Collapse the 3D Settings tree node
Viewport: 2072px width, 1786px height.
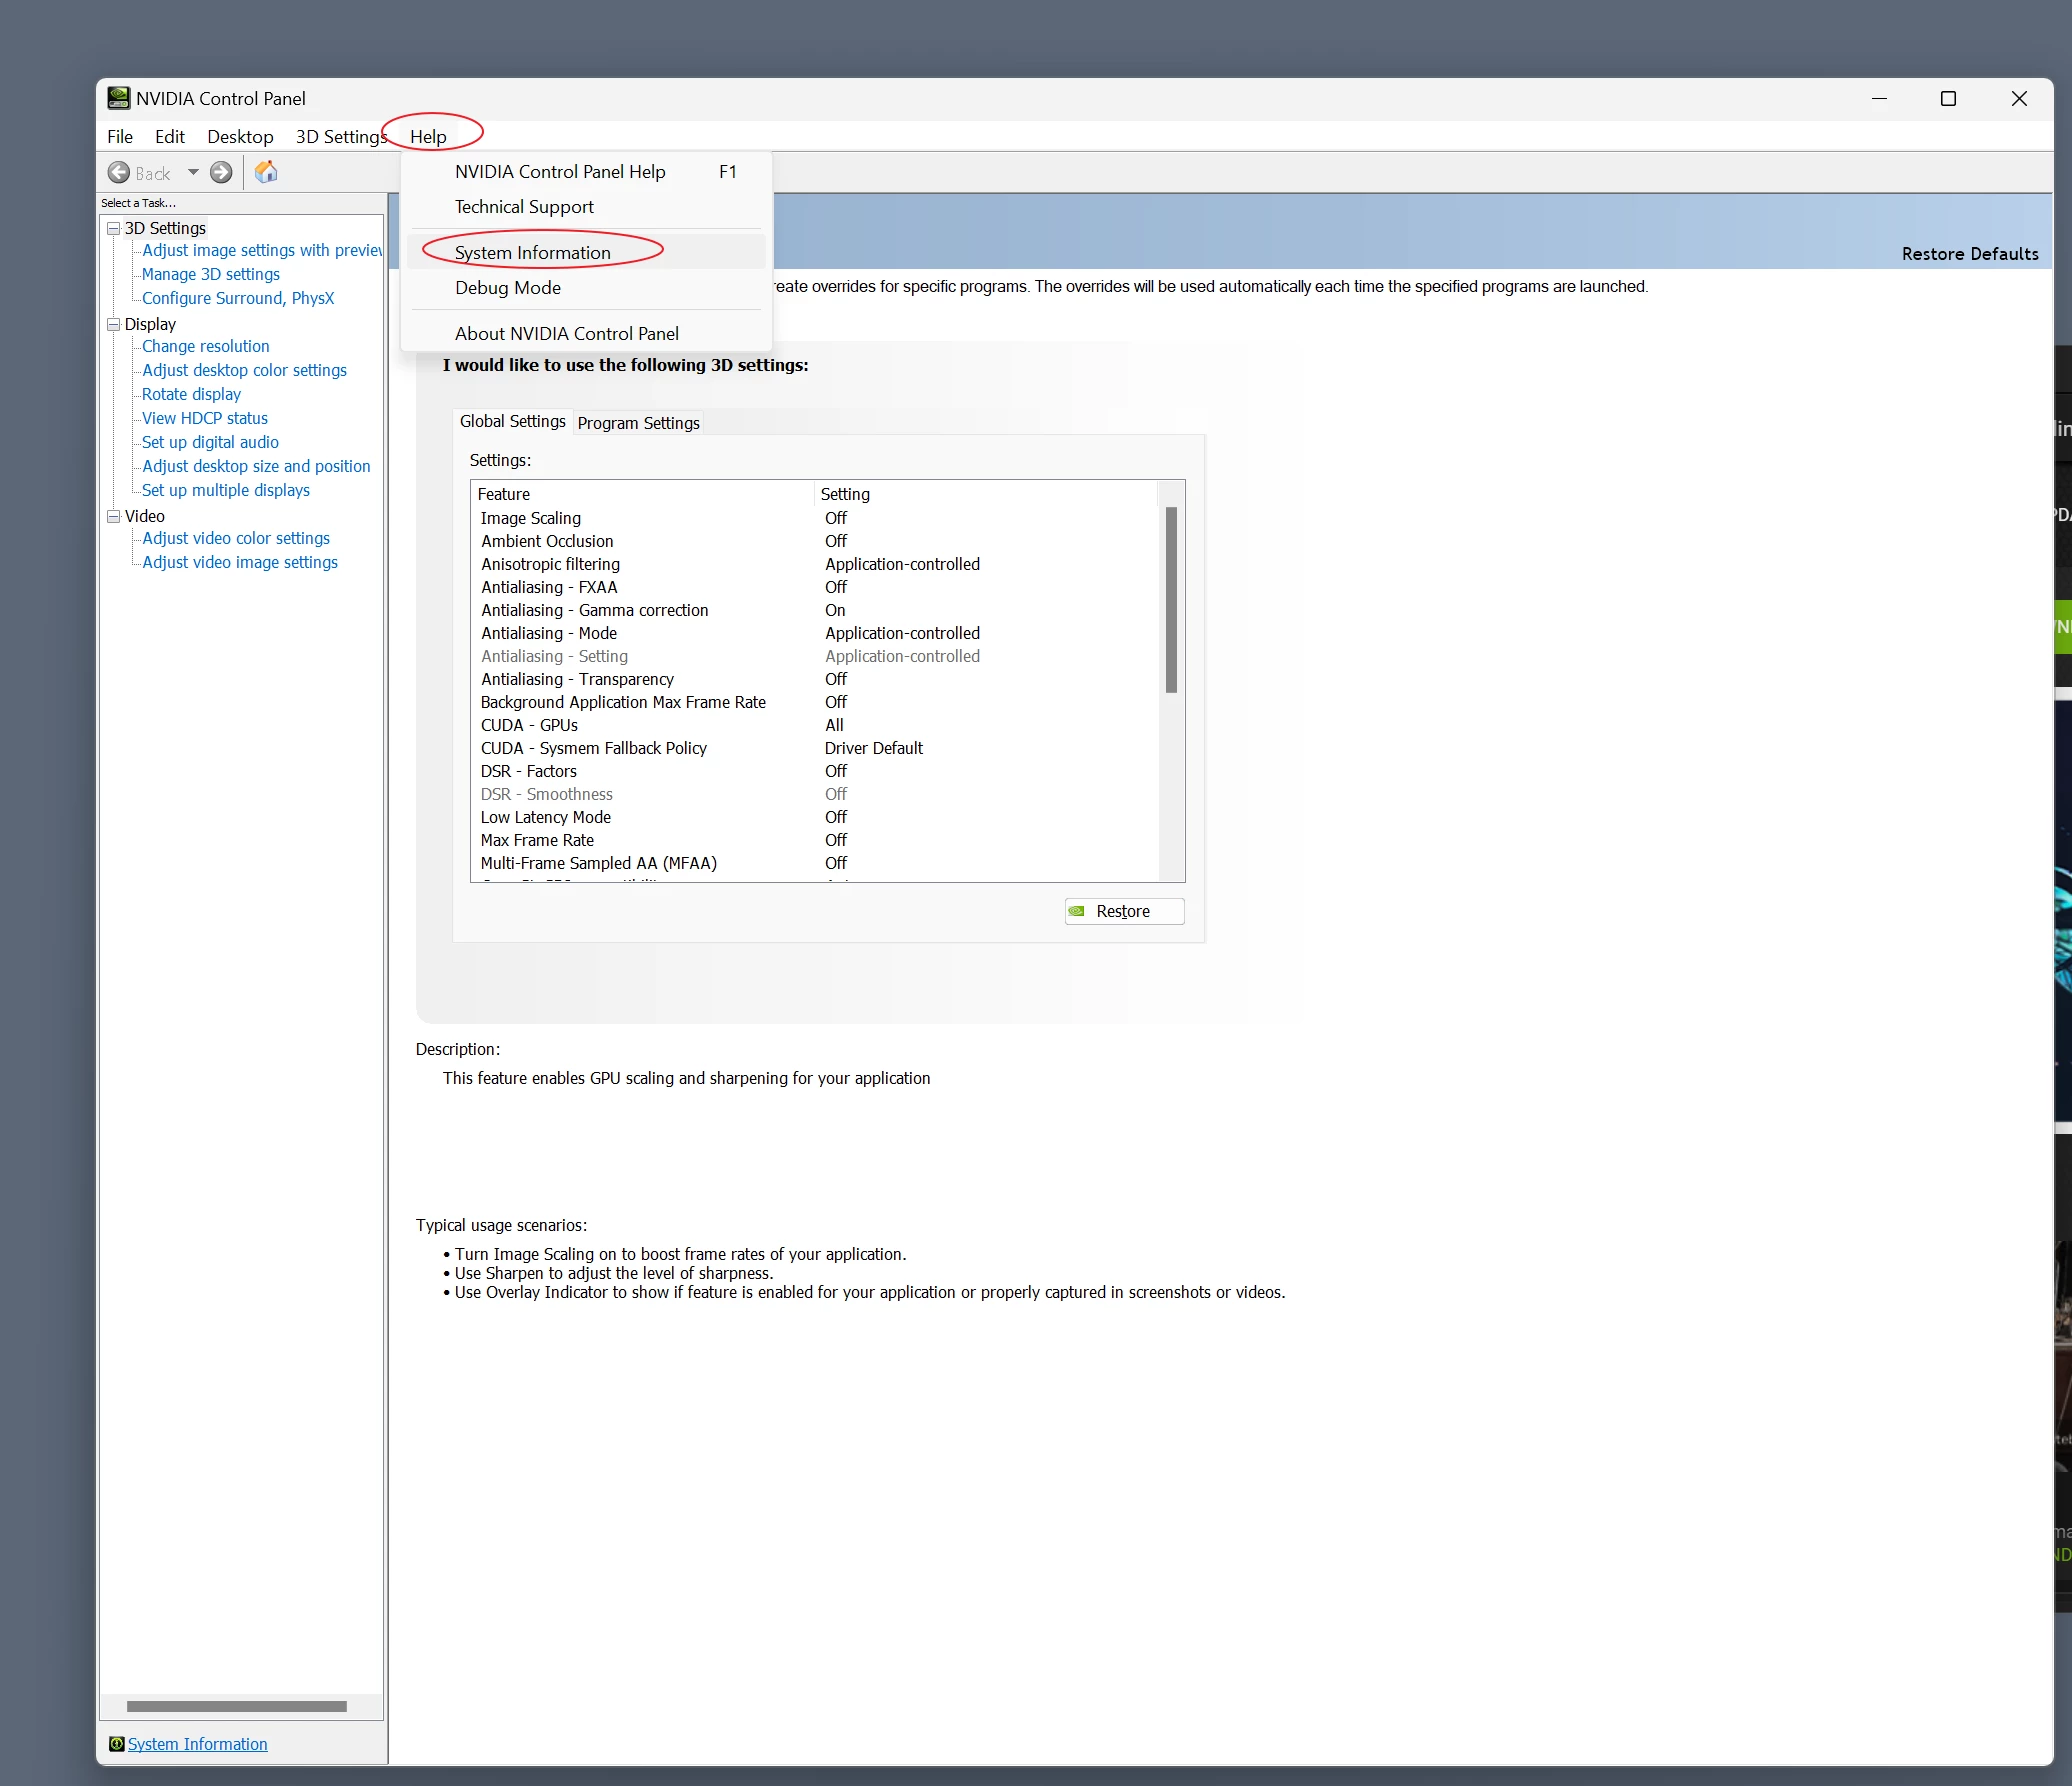113,229
